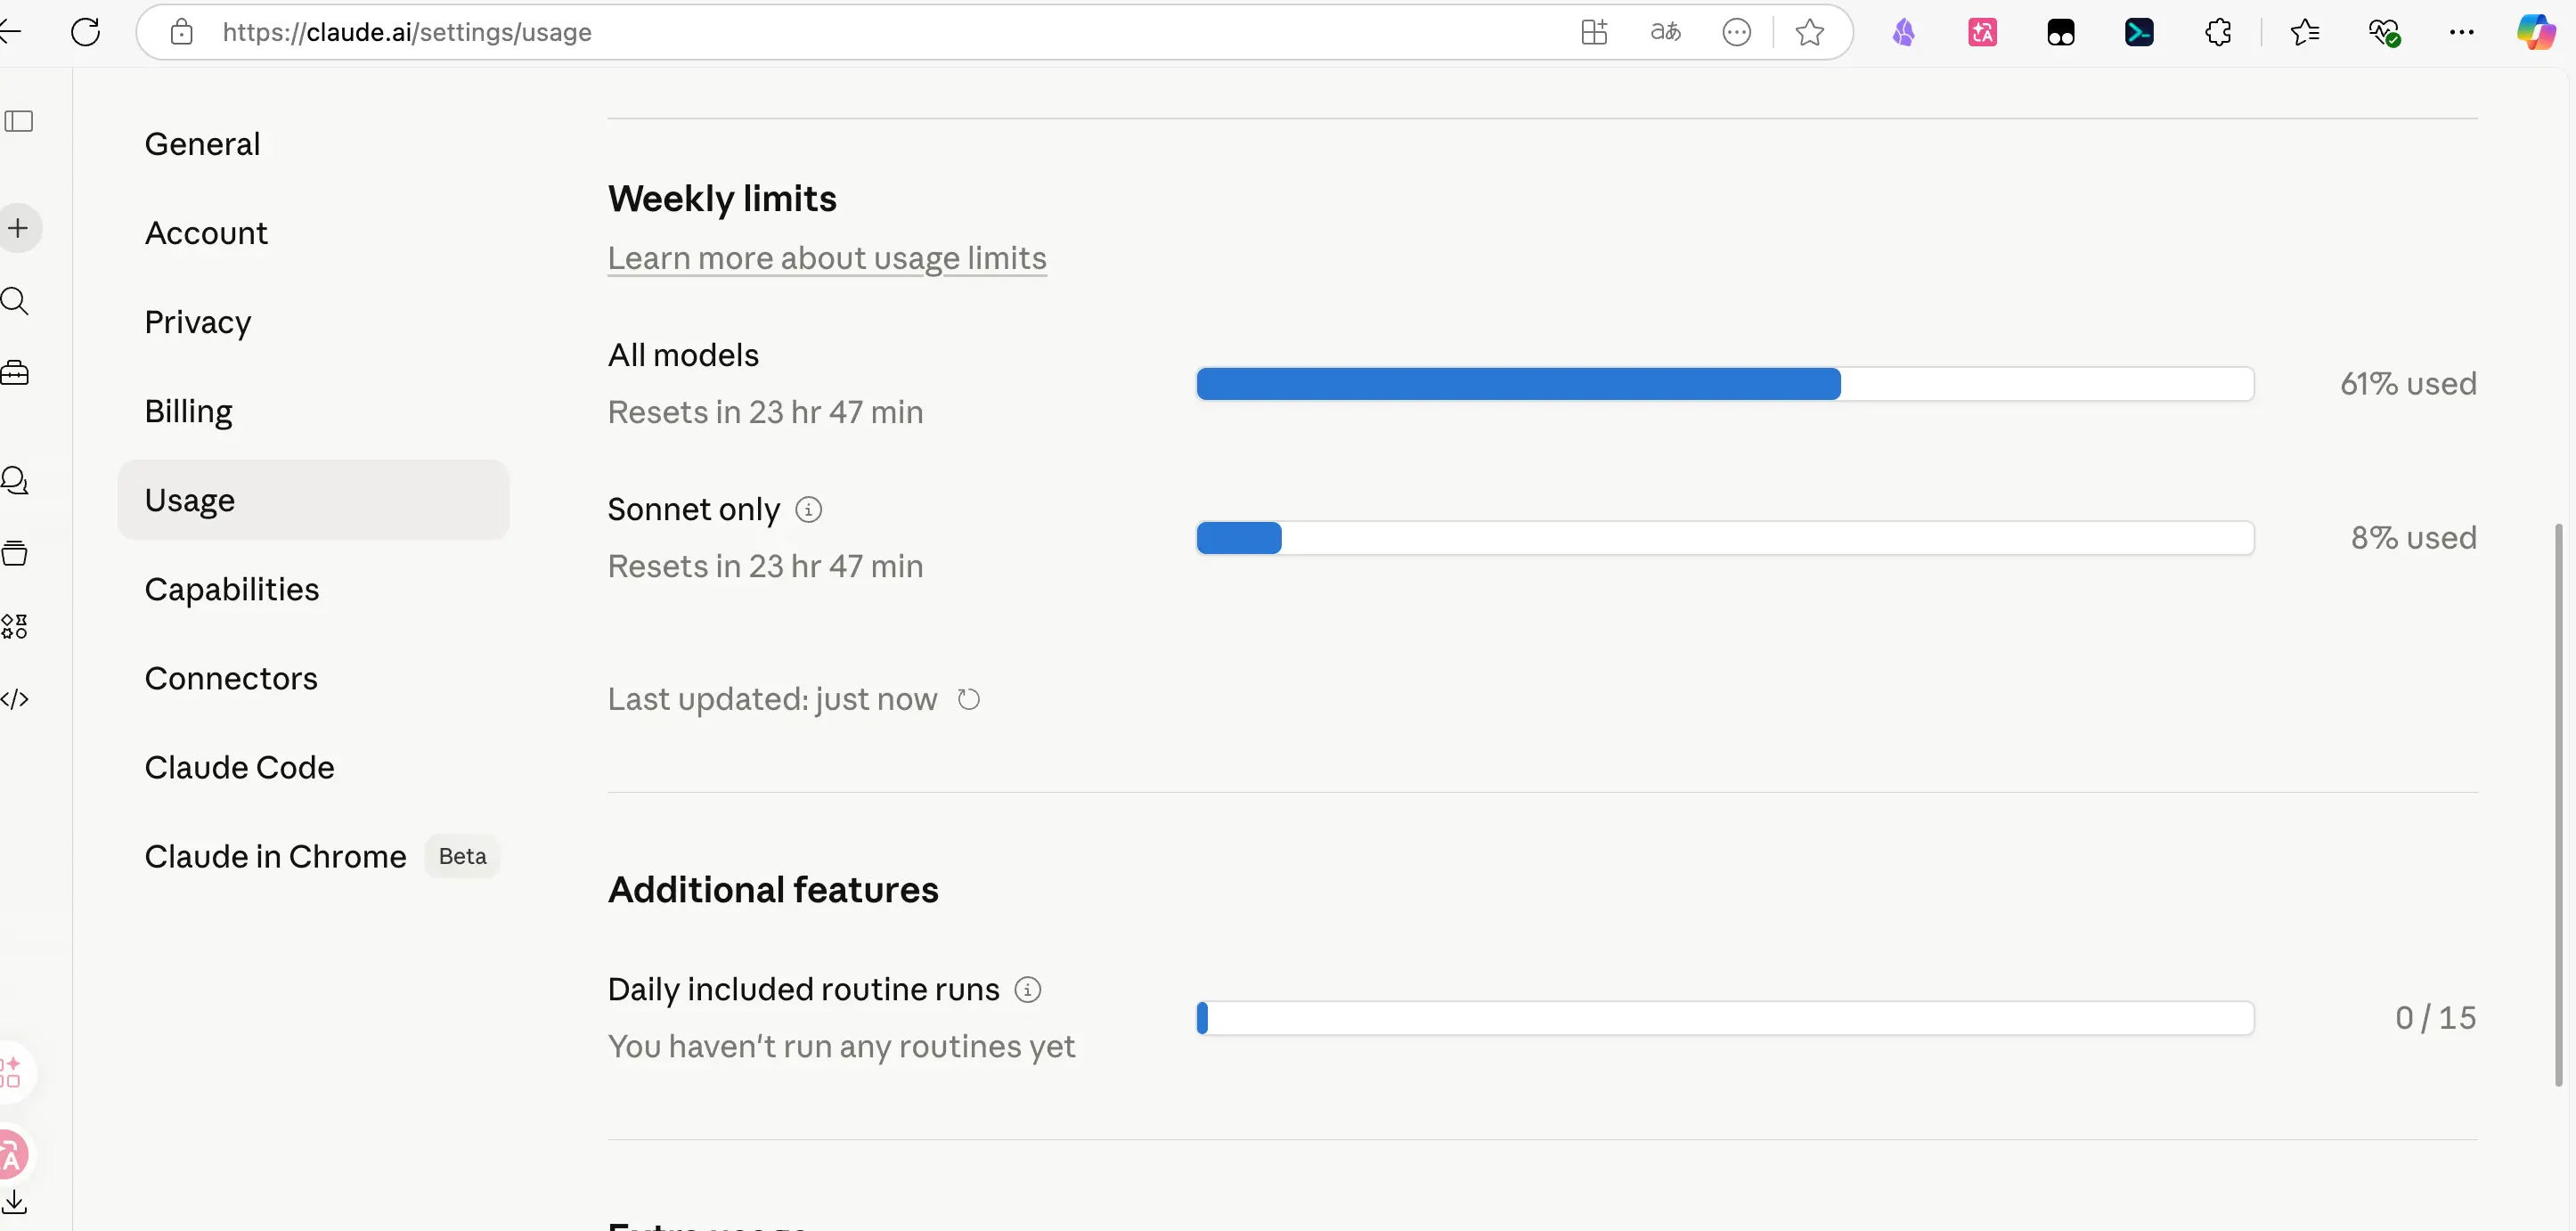Open the Connectors settings section
Image resolution: width=2576 pixels, height=1231 pixels.
click(231, 678)
